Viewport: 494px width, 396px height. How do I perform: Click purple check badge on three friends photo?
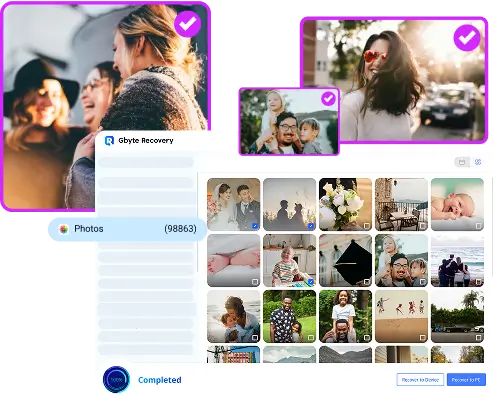pyautogui.click(x=187, y=24)
